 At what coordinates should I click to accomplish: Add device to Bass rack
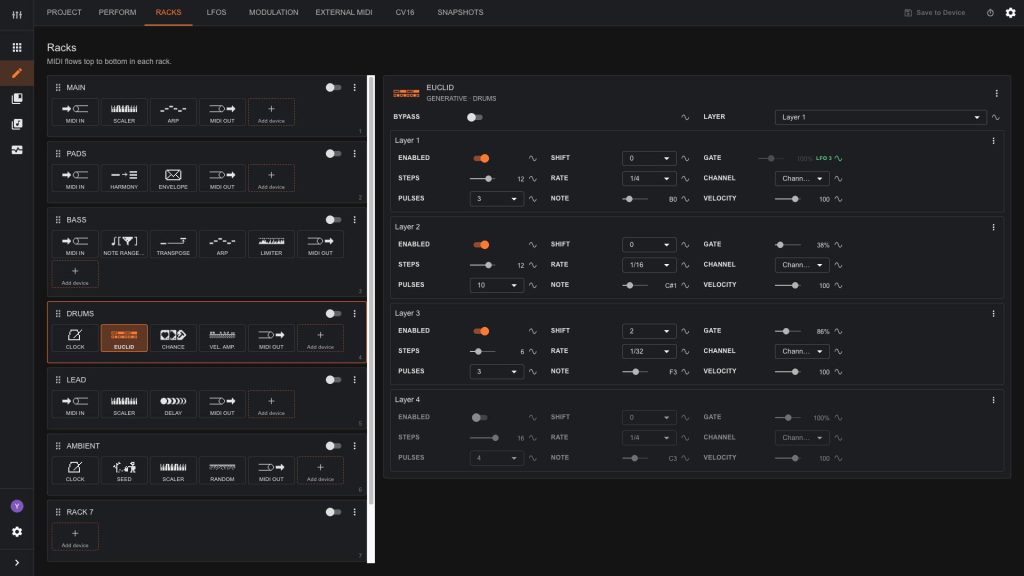[x=75, y=274]
